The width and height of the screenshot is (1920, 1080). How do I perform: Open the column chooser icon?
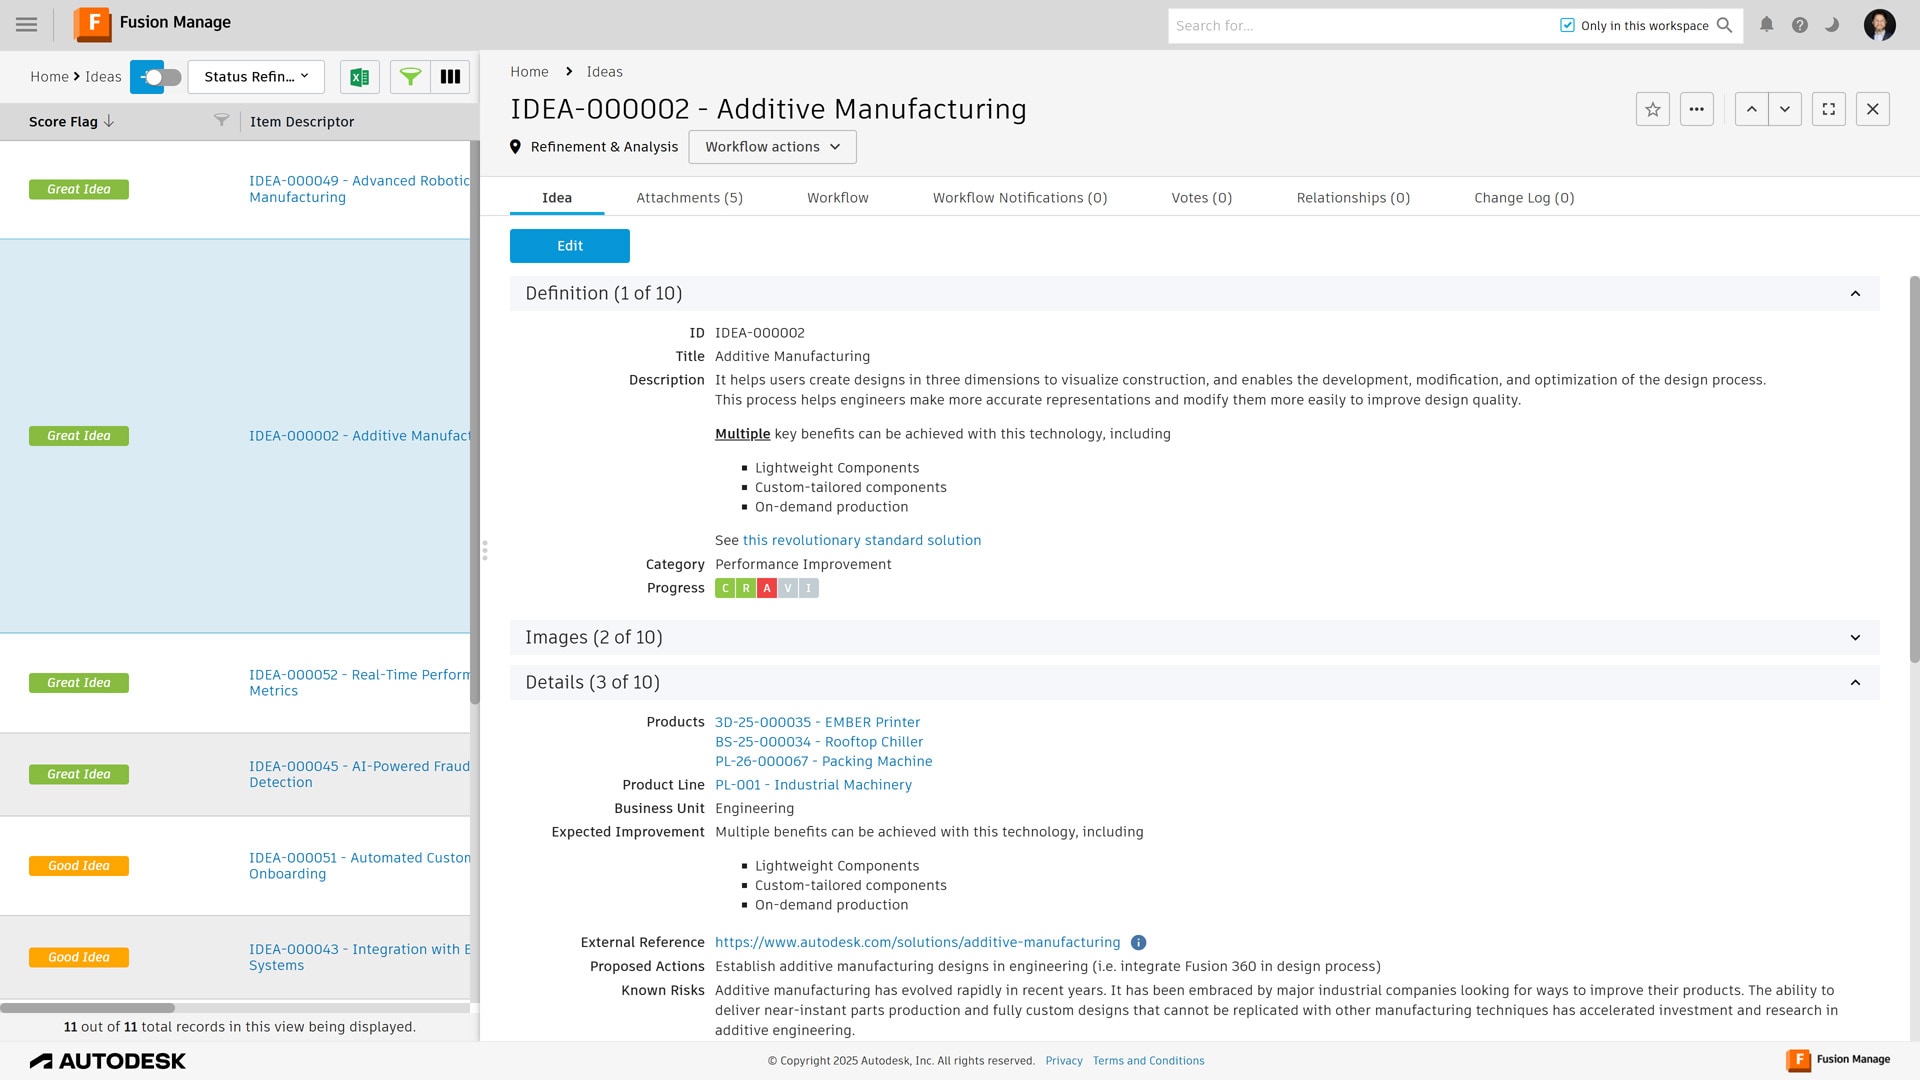click(x=450, y=77)
